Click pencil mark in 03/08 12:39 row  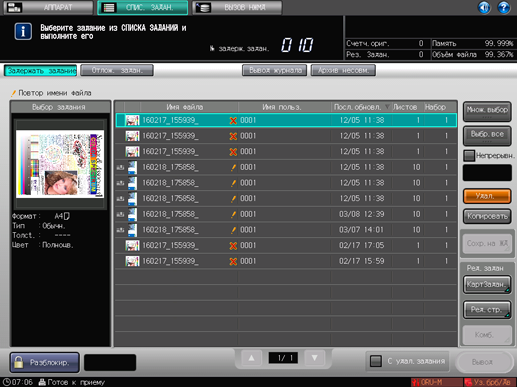tap(233, 214)
